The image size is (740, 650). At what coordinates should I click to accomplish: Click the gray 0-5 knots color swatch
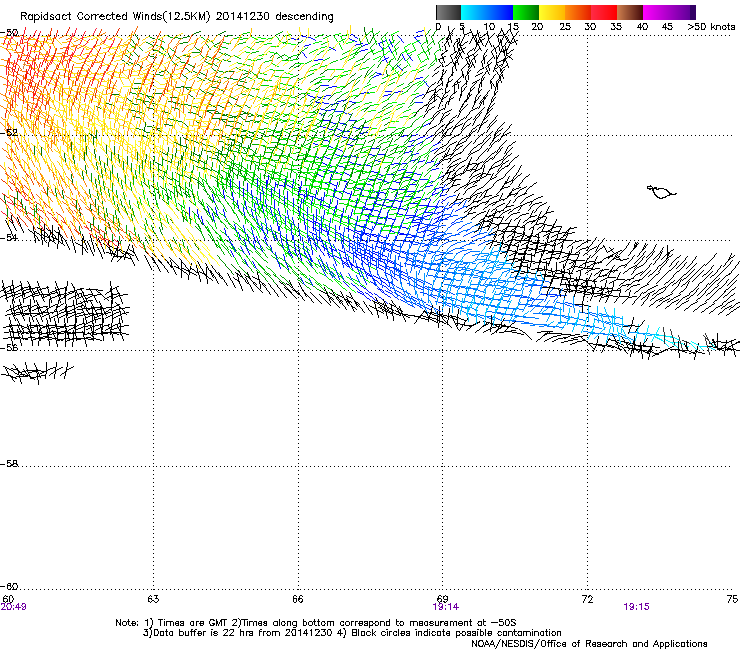[x=448, y=12]
